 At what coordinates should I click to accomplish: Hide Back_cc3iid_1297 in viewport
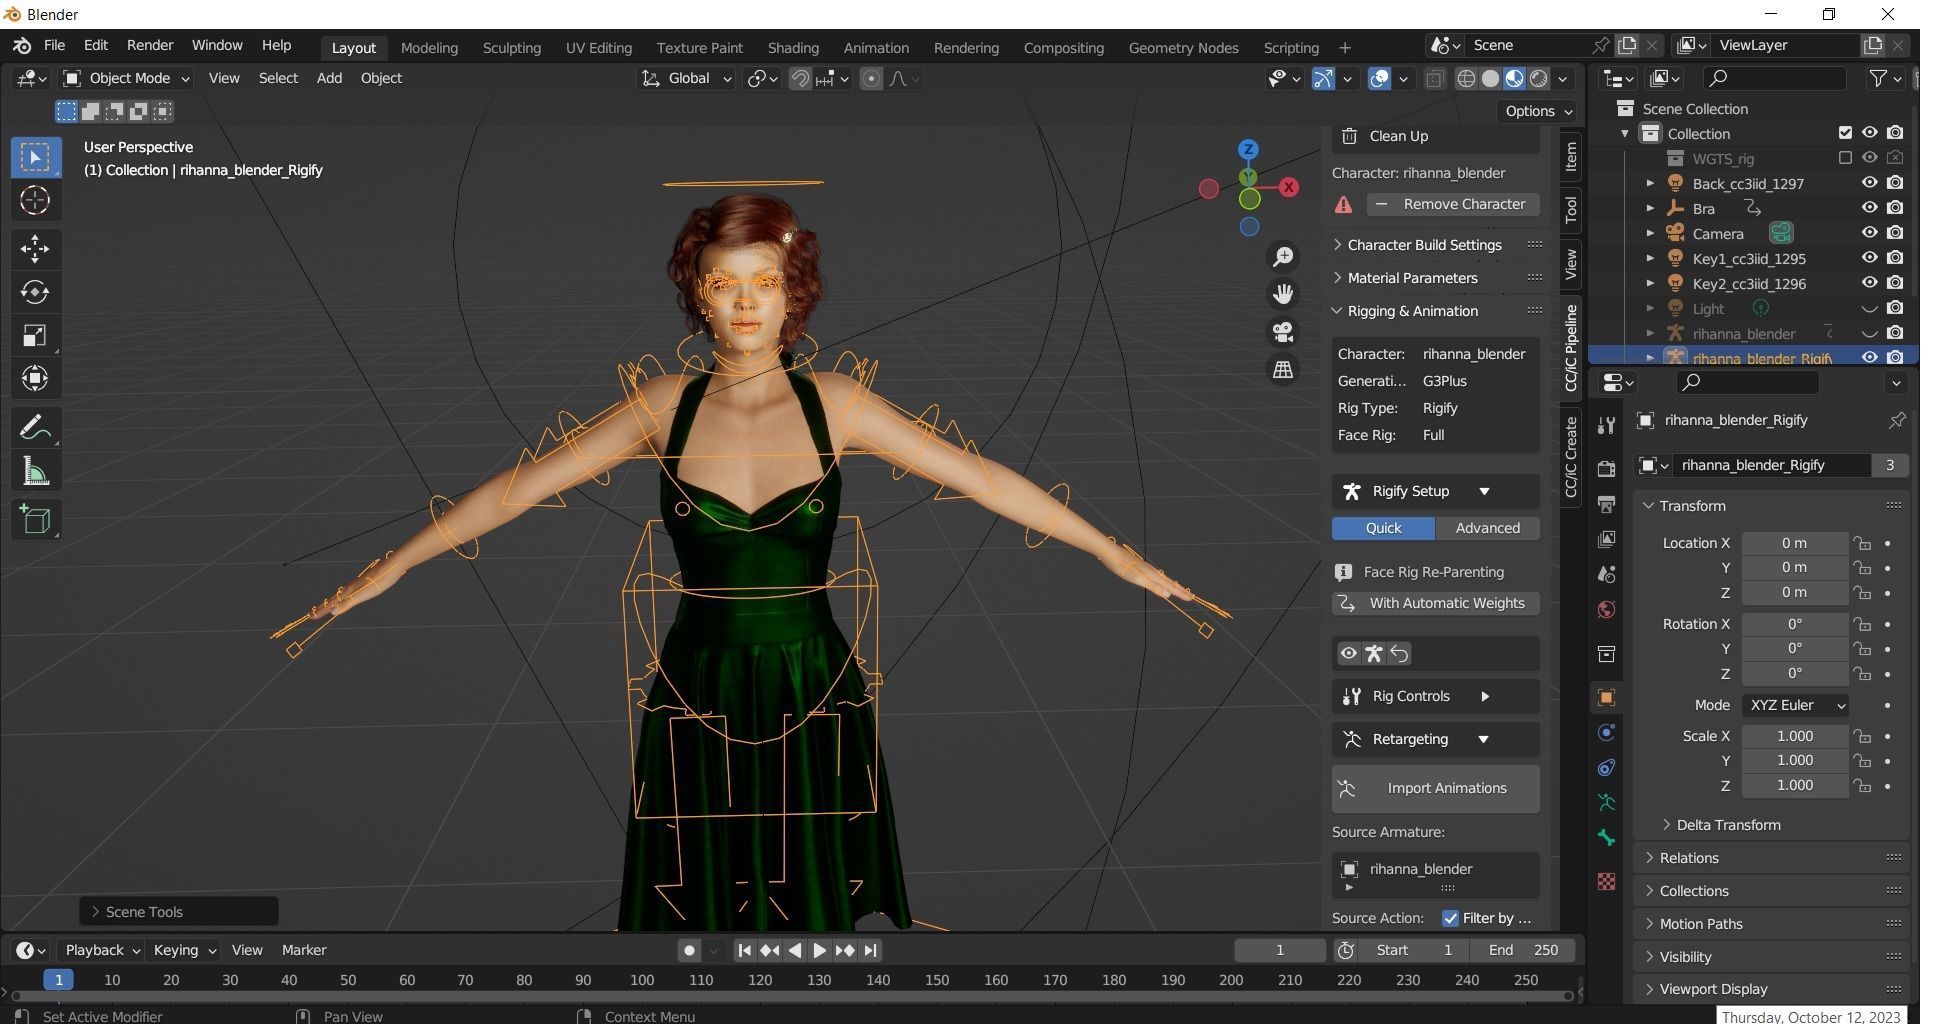point(1869,183)
